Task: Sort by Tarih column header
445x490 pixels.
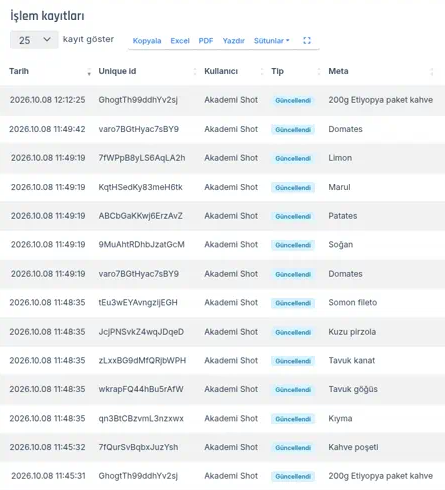Action: [x=19, y=71]
